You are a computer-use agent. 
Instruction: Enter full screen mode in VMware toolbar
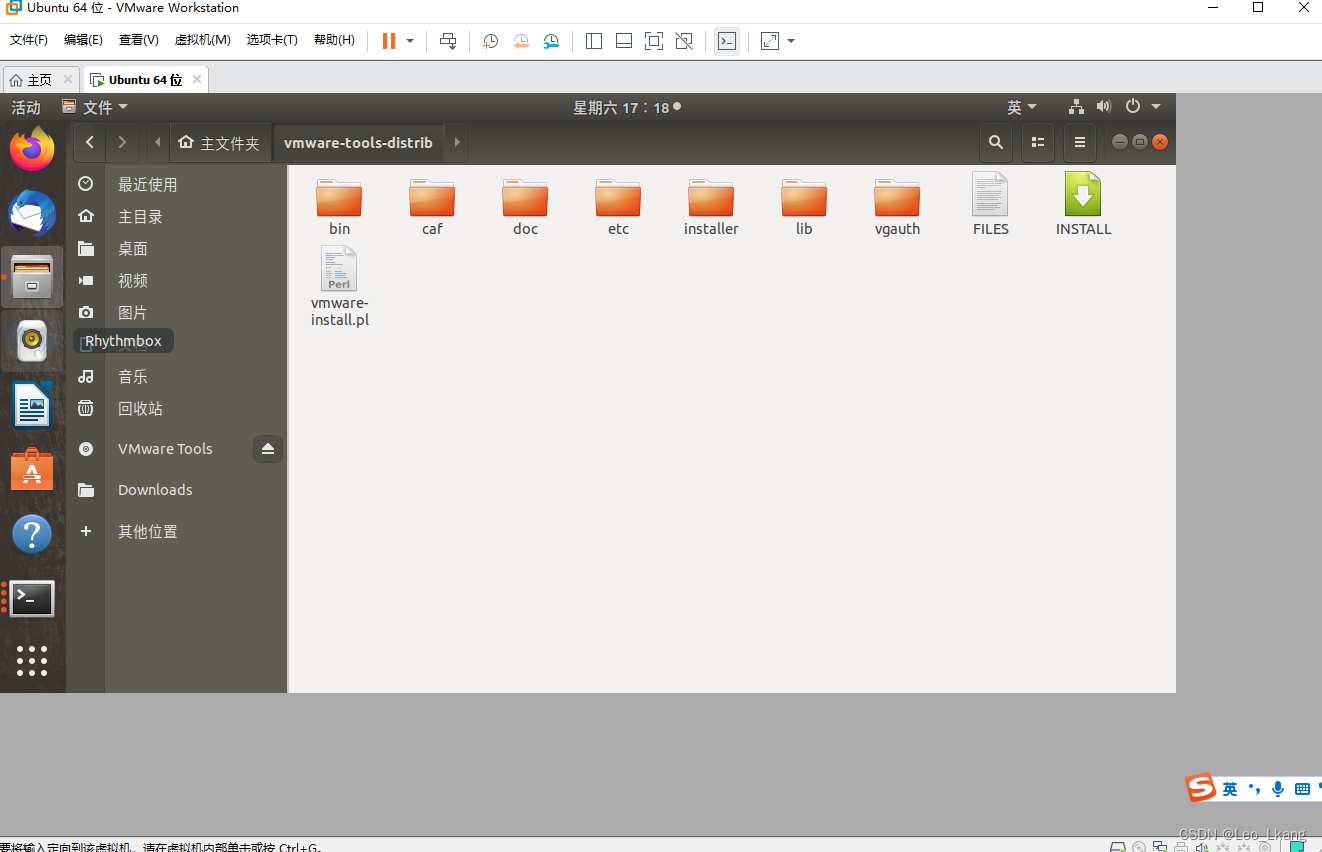click(x=654, y=41)
